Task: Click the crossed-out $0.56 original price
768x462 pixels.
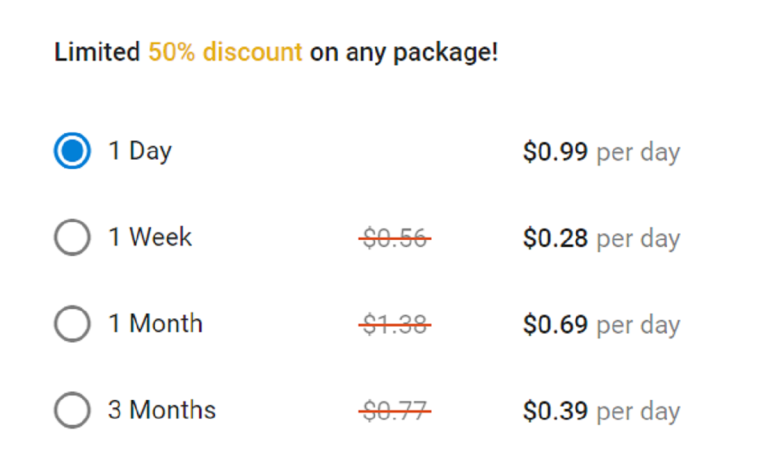Action: tap(395, 239)
